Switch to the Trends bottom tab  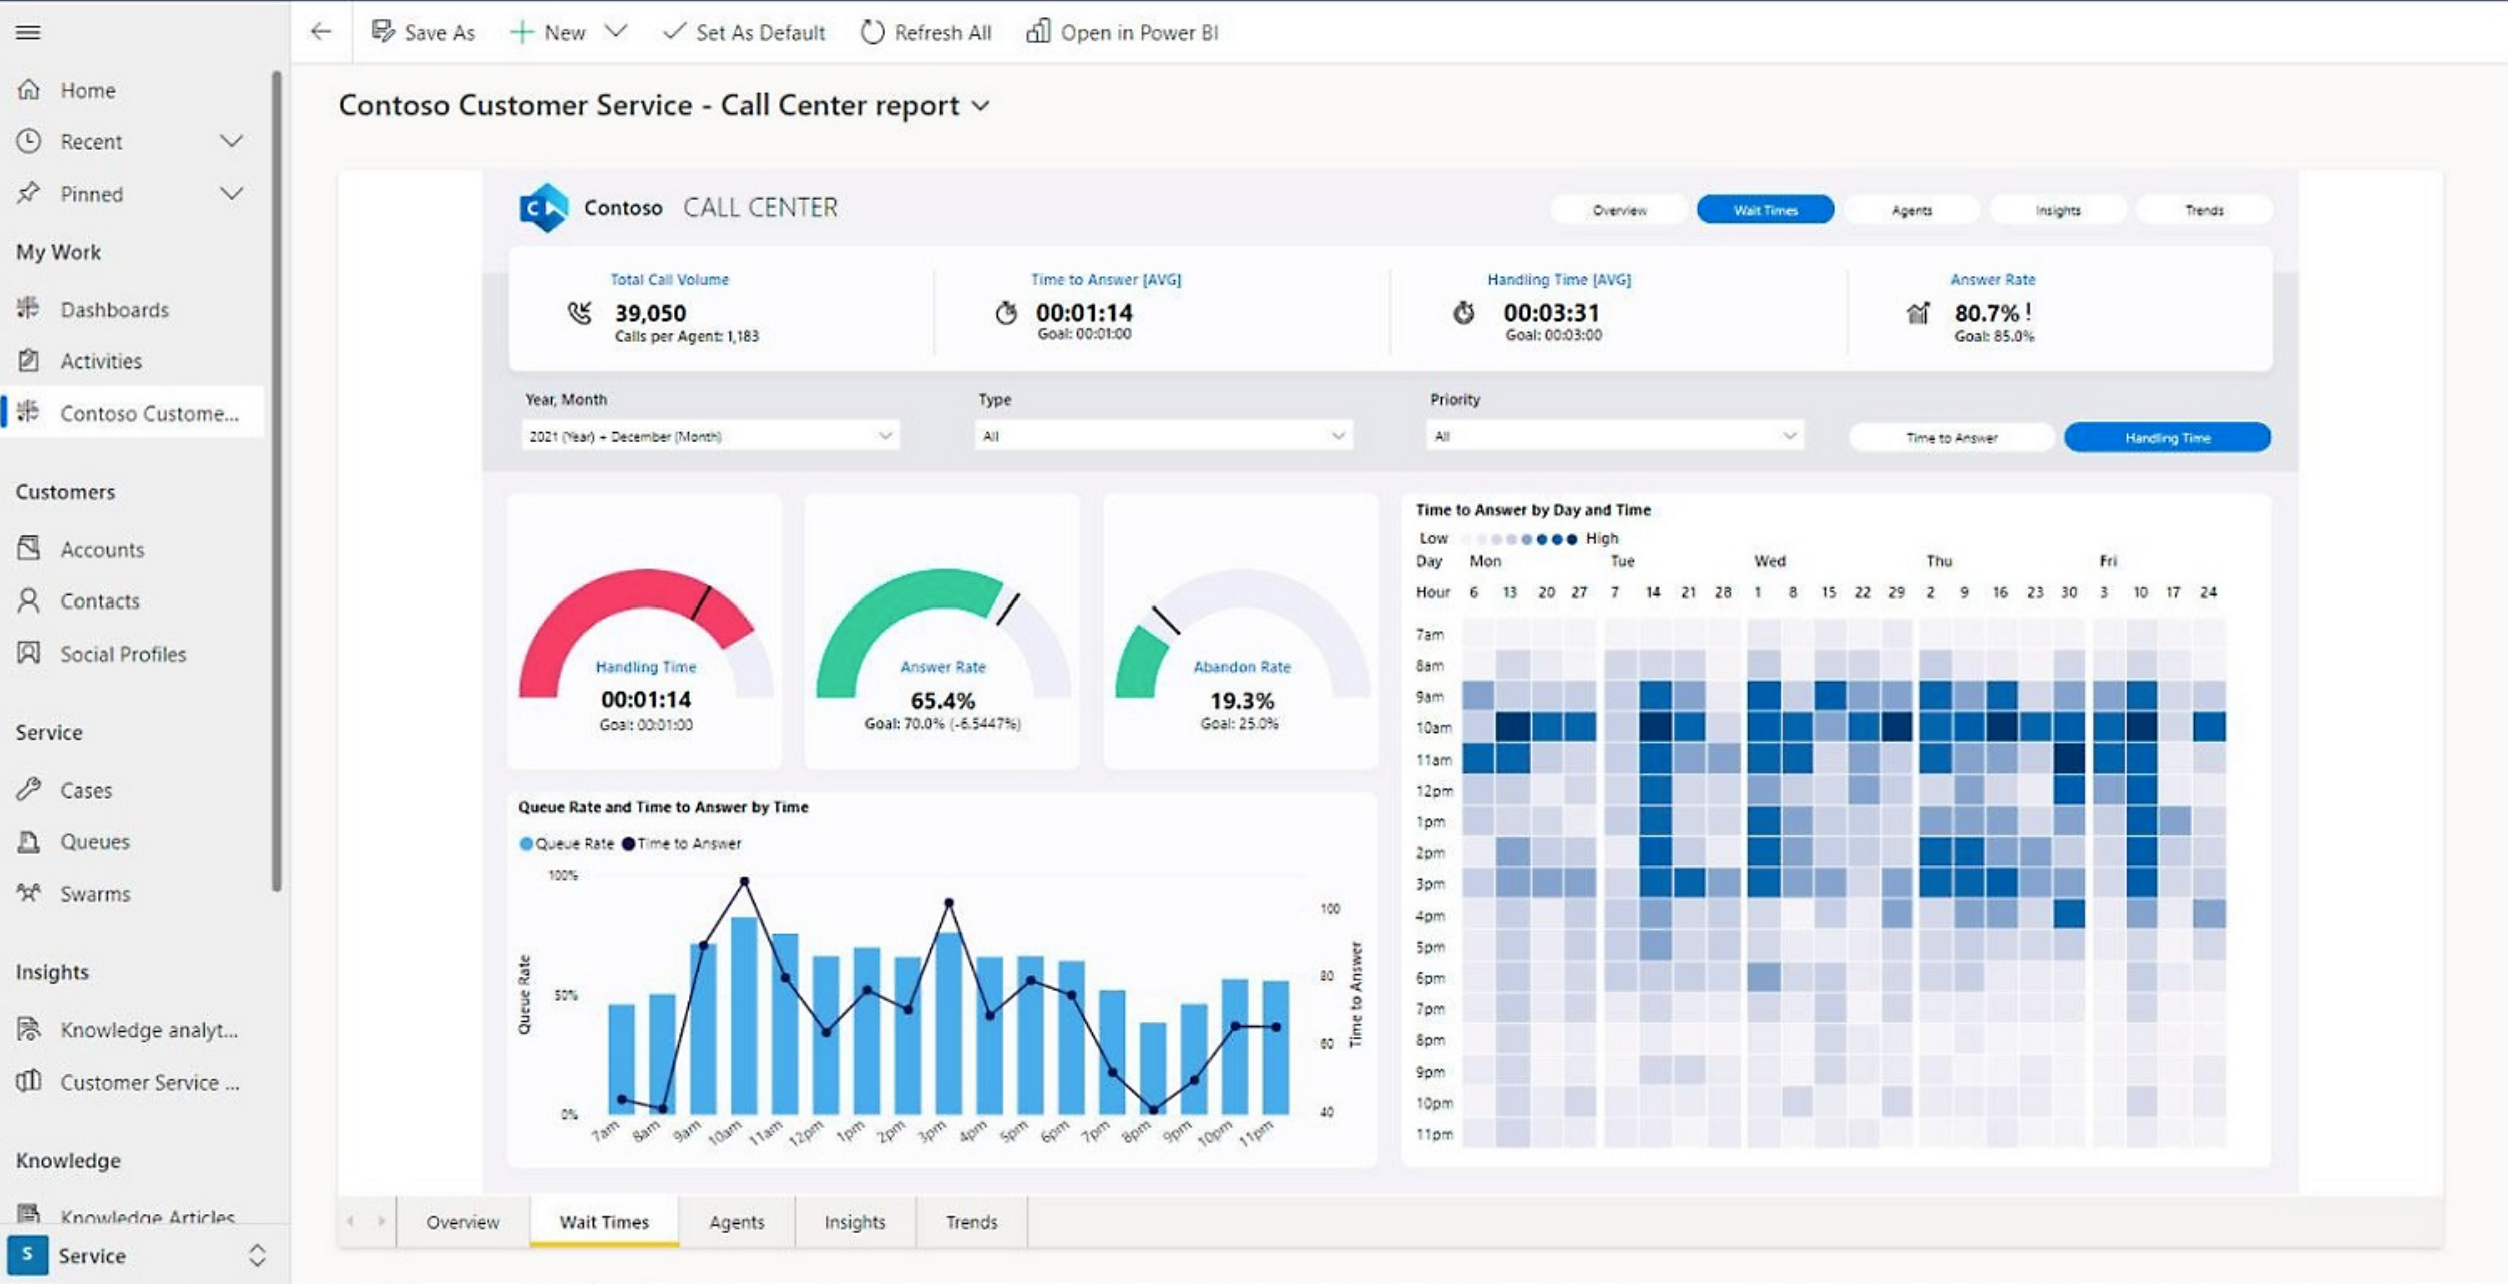[972, 1222]
